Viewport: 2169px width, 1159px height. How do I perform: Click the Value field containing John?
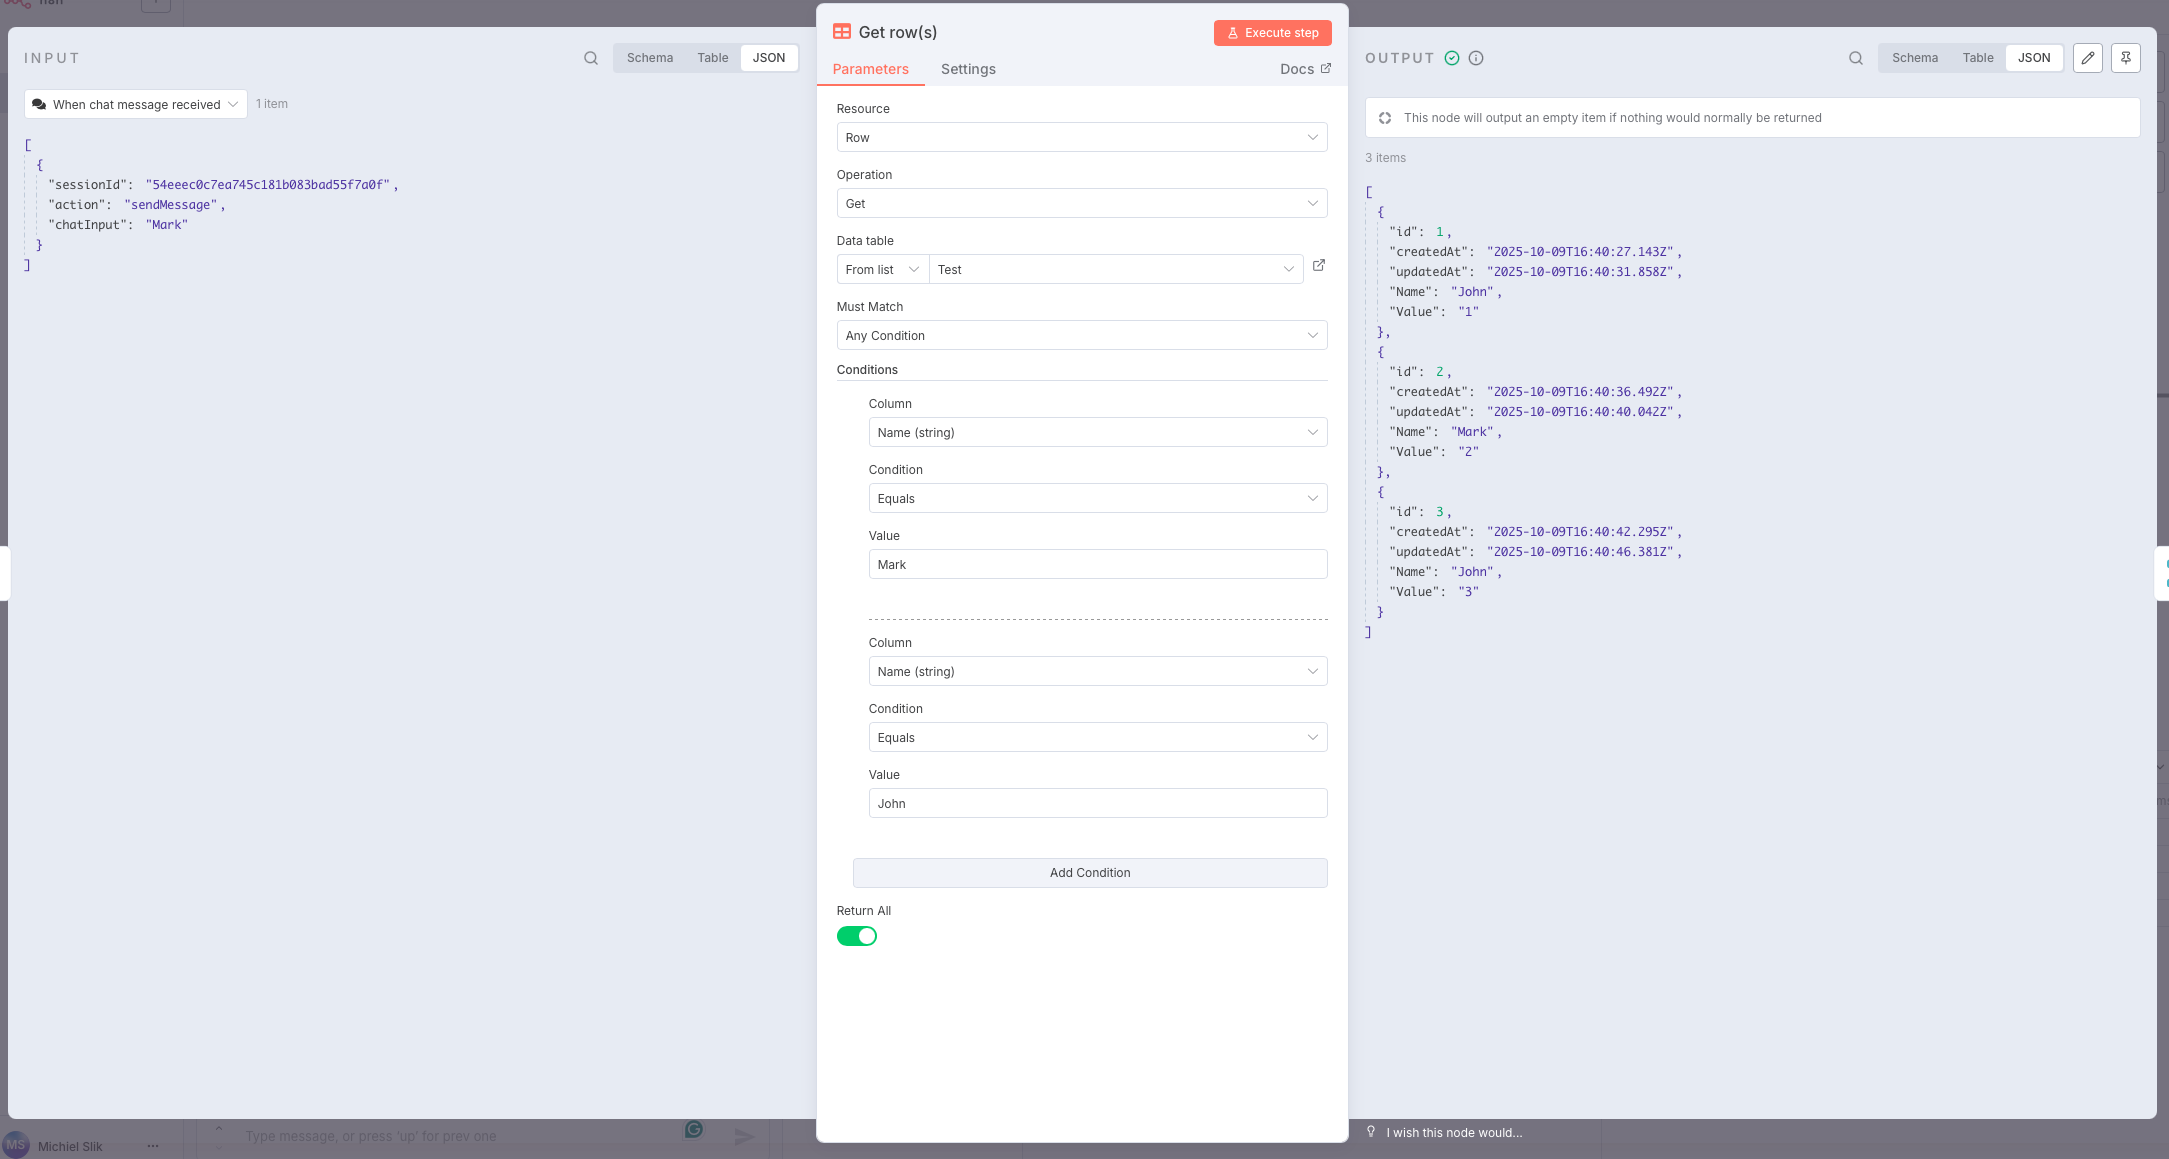click(x=1097, y=803)
